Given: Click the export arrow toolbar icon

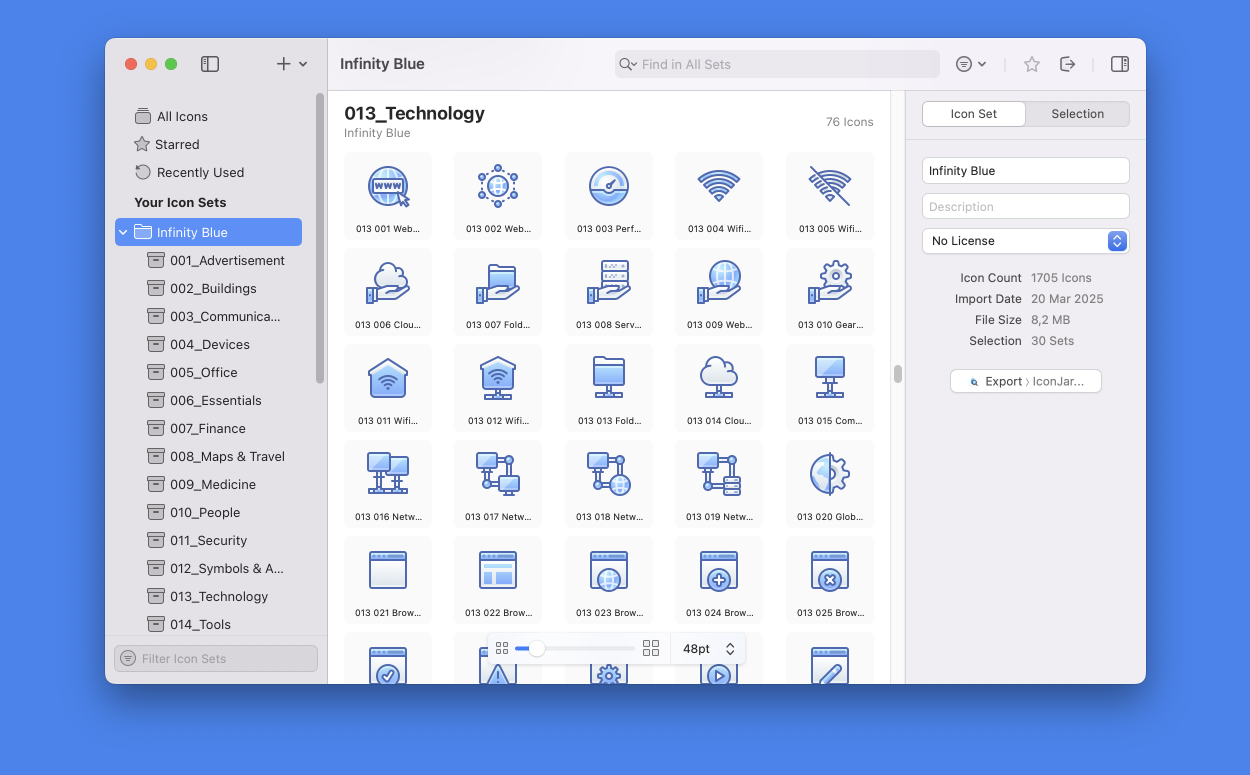Looking at the screenshot, I should click(1068, 64).
